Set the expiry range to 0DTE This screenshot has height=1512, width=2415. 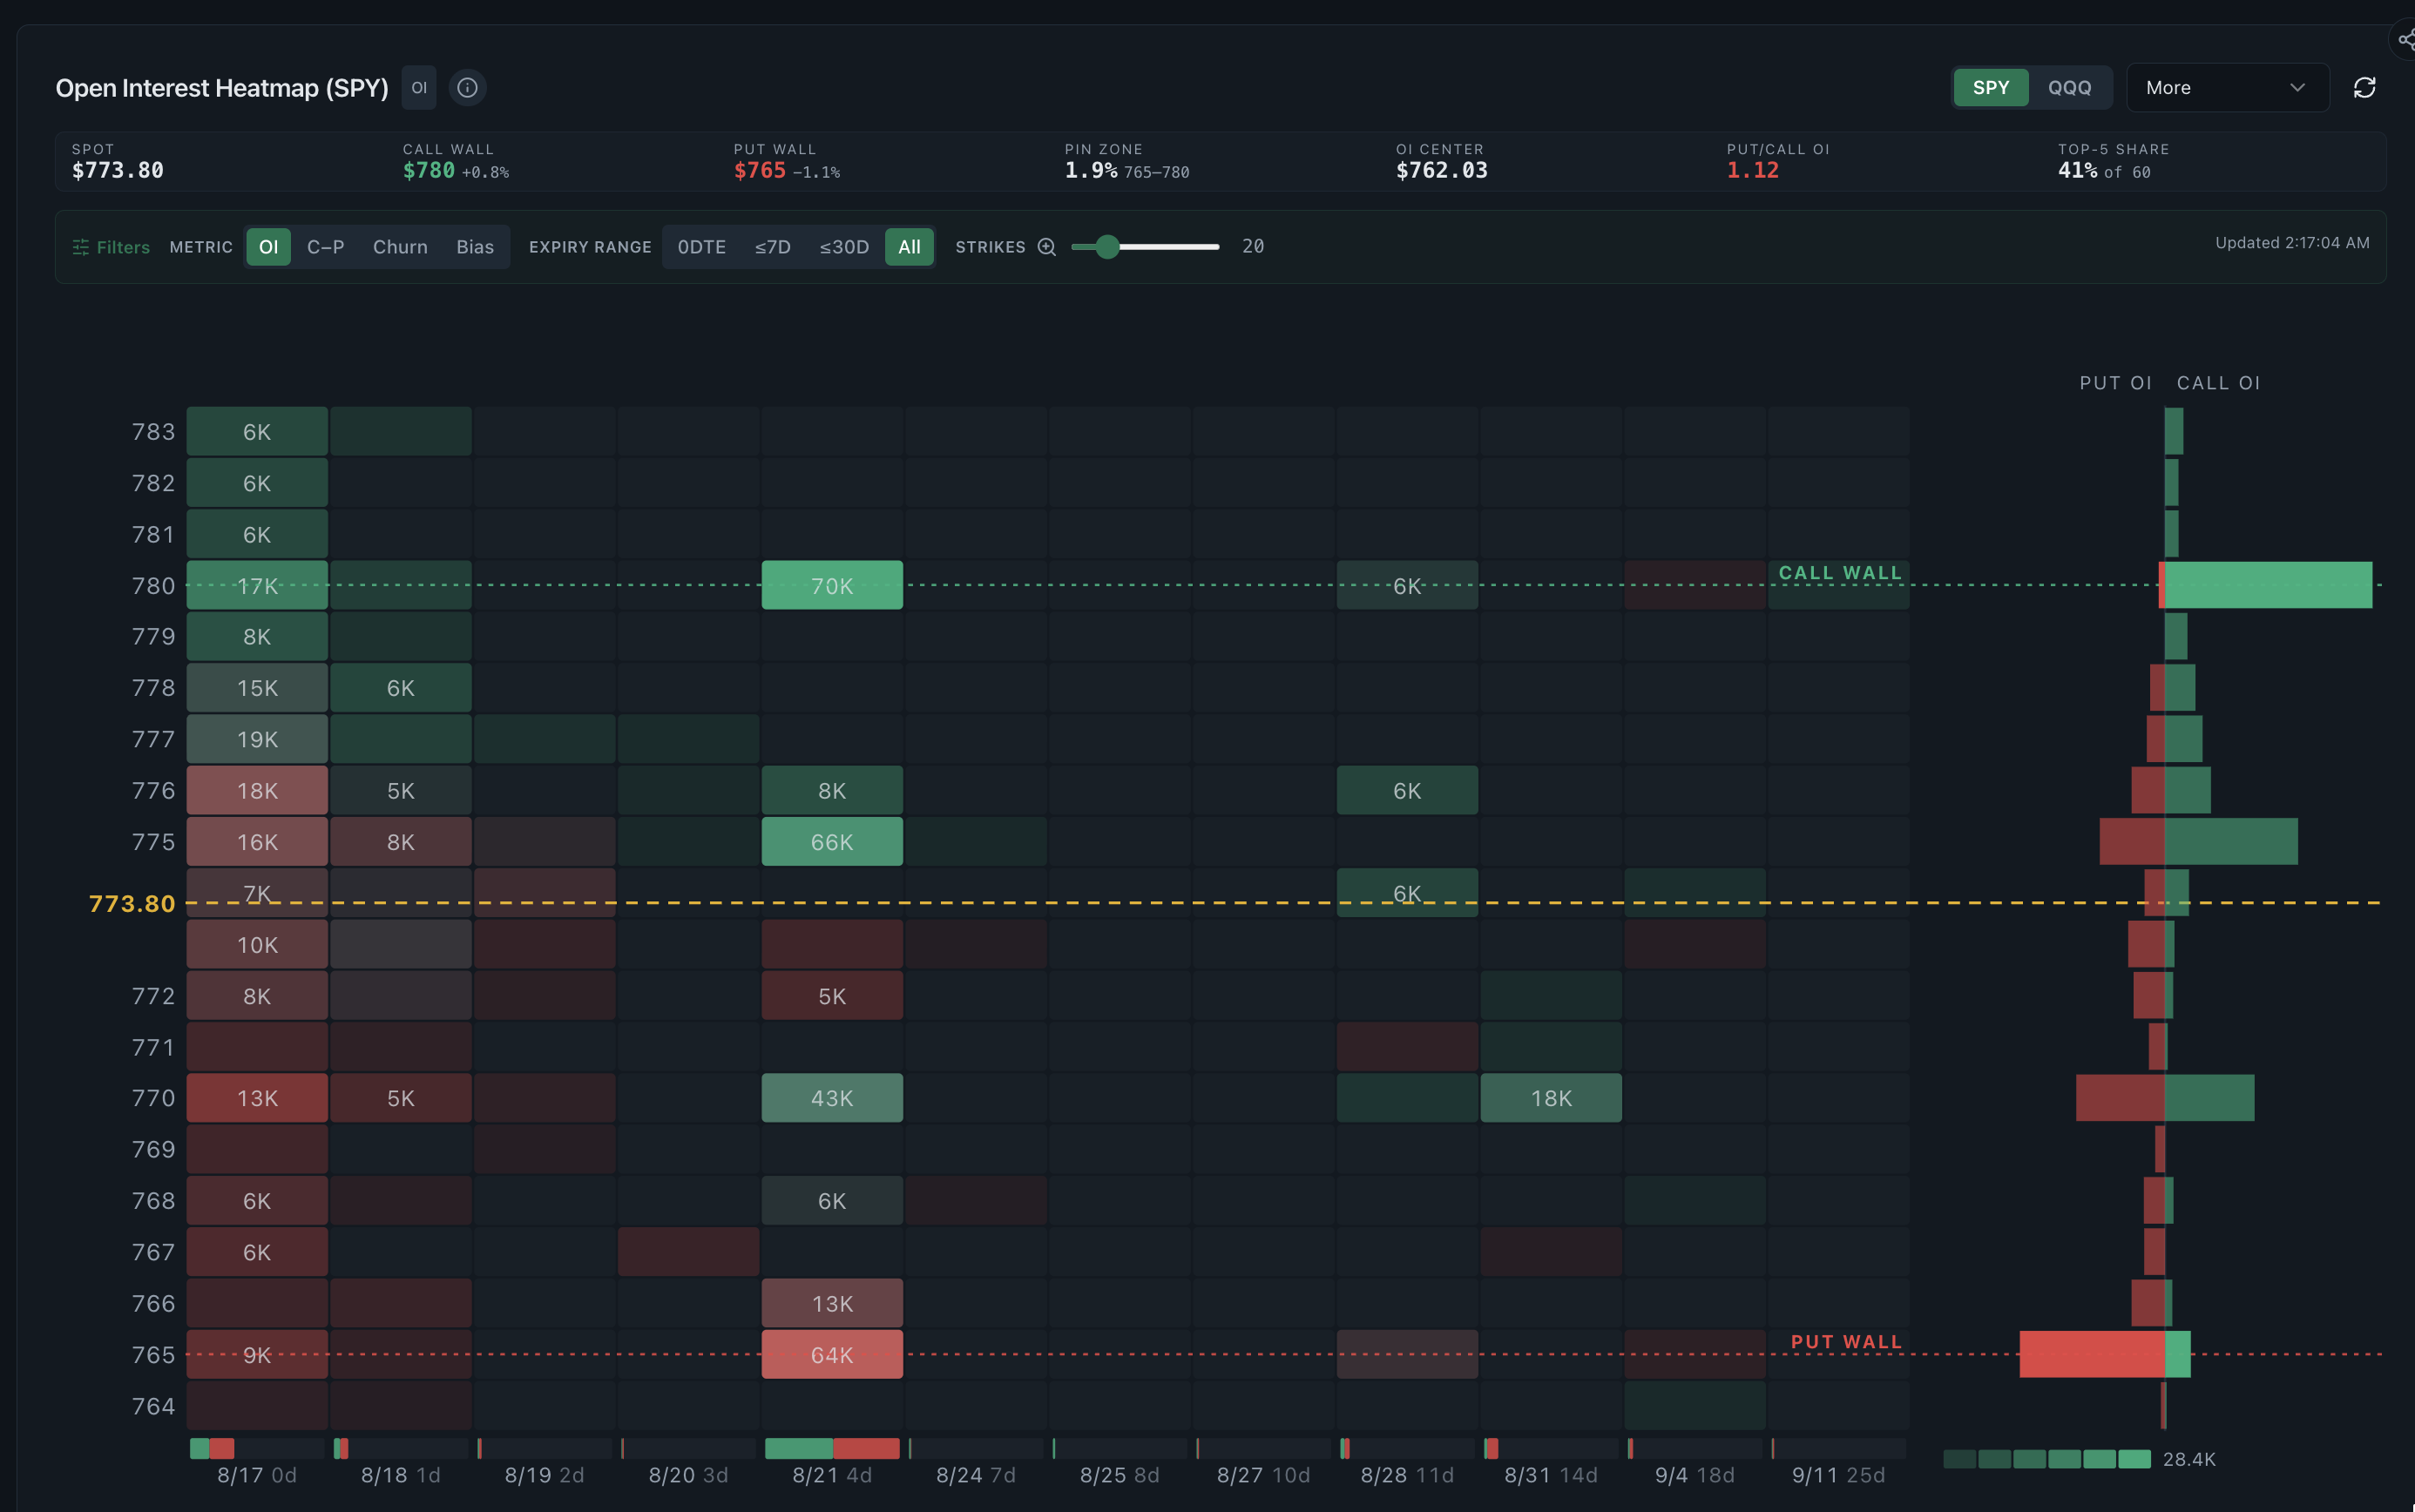[x=702, y=247]
